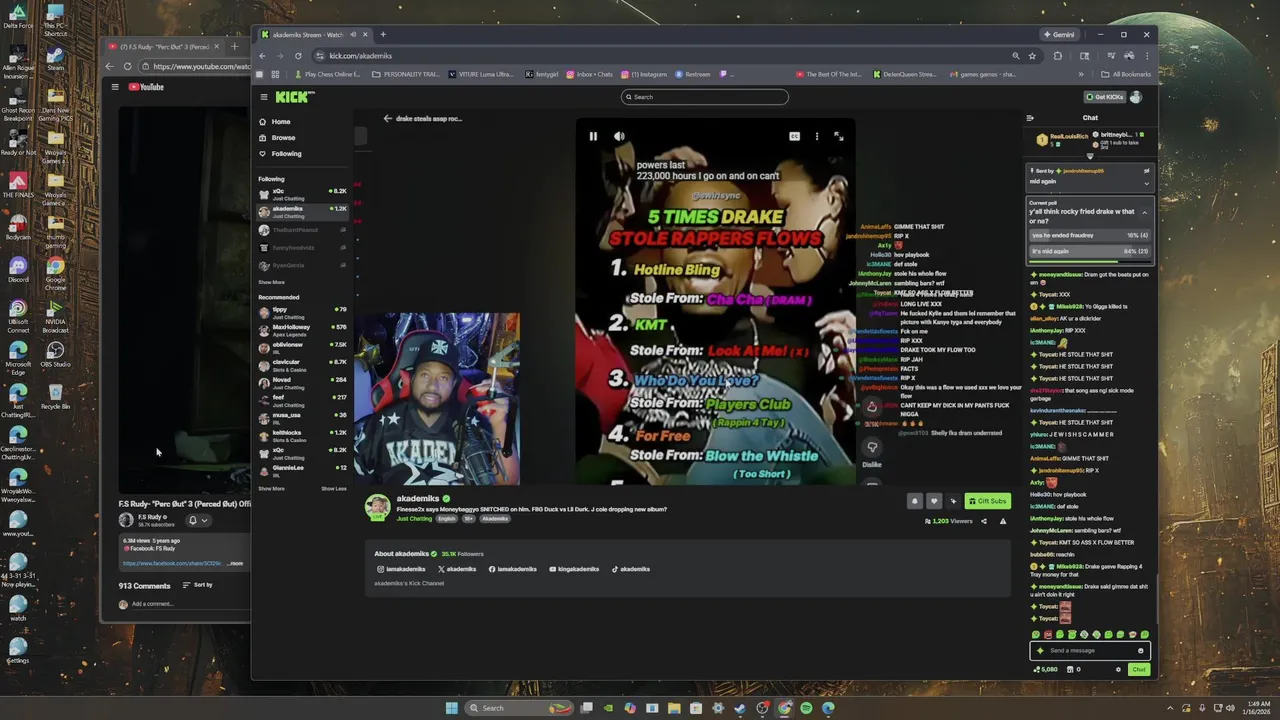The height and width of the screenshot is (720, 1280).
Task: Click the English language tag
Action: tap(446, 519)
